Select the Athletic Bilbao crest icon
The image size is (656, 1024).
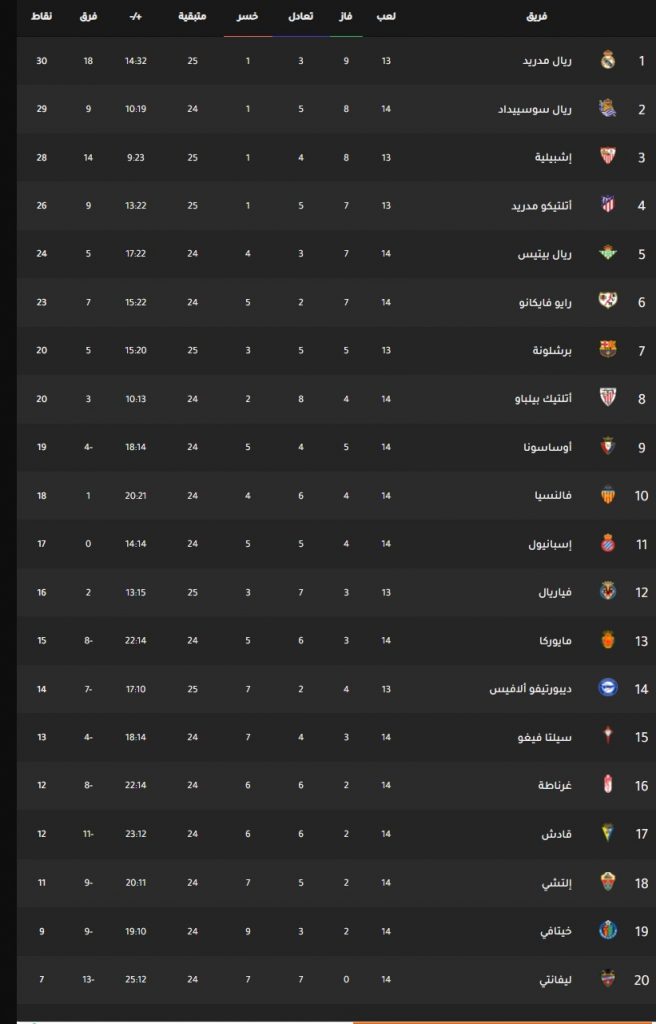(x=608, y=398)
